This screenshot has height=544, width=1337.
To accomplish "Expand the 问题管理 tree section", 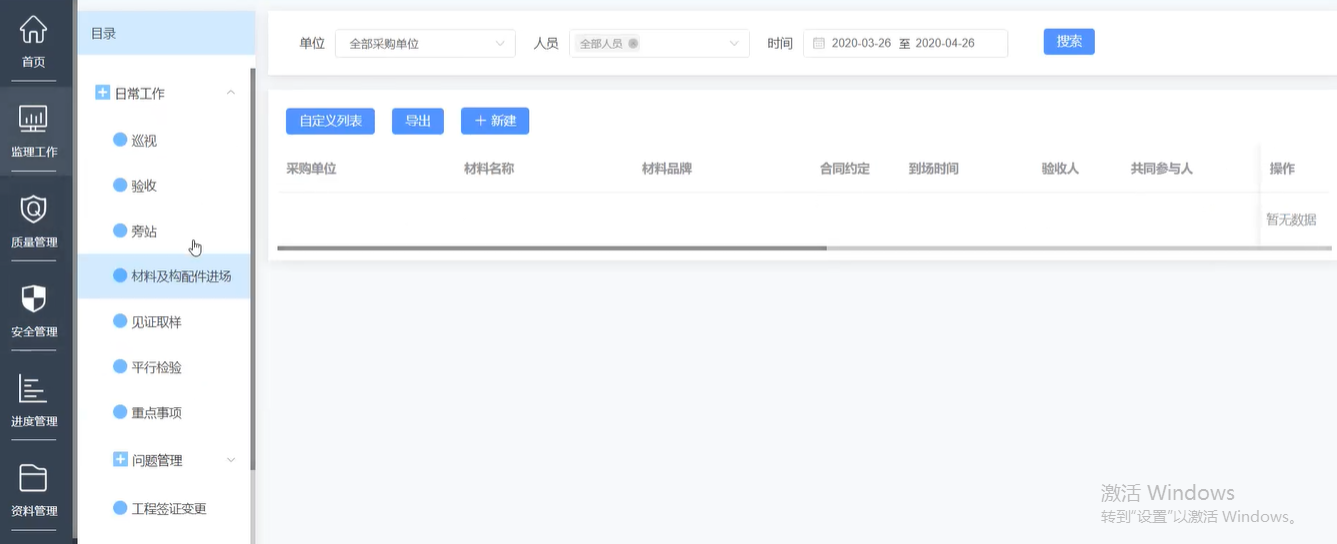I will point(231,460).
